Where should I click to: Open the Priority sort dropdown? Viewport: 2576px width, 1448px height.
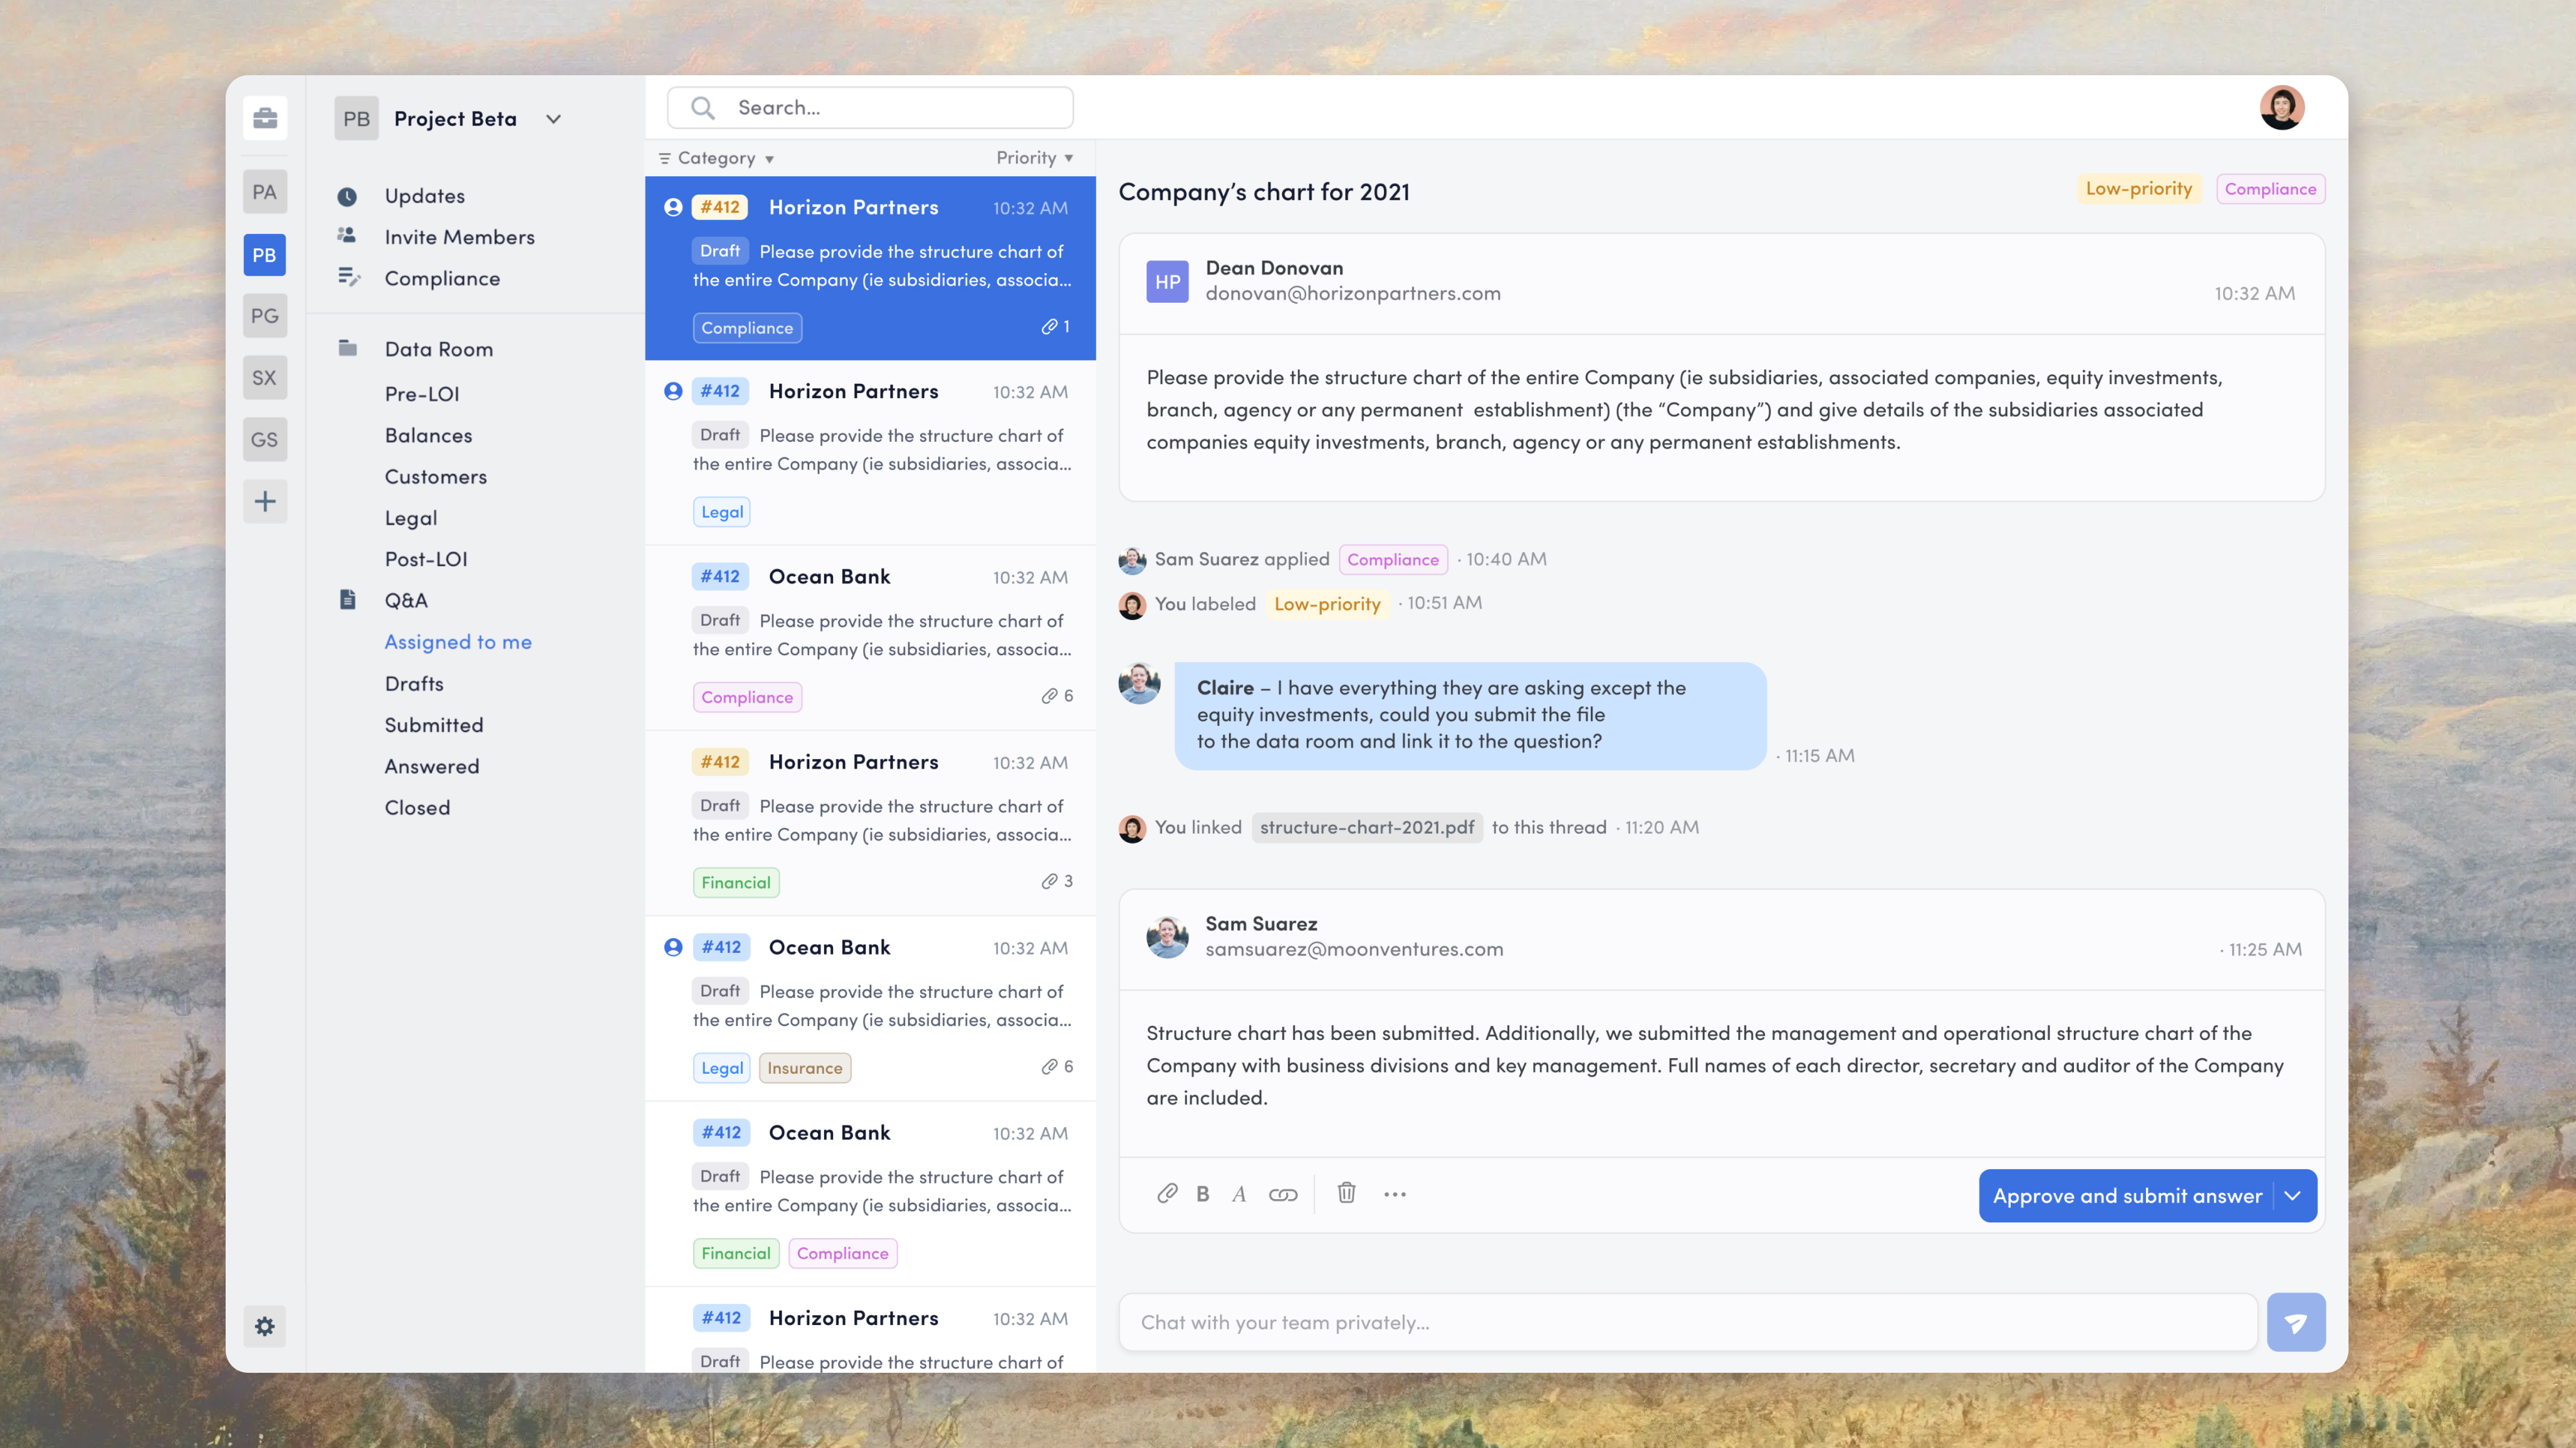[x=1034, y=158]
